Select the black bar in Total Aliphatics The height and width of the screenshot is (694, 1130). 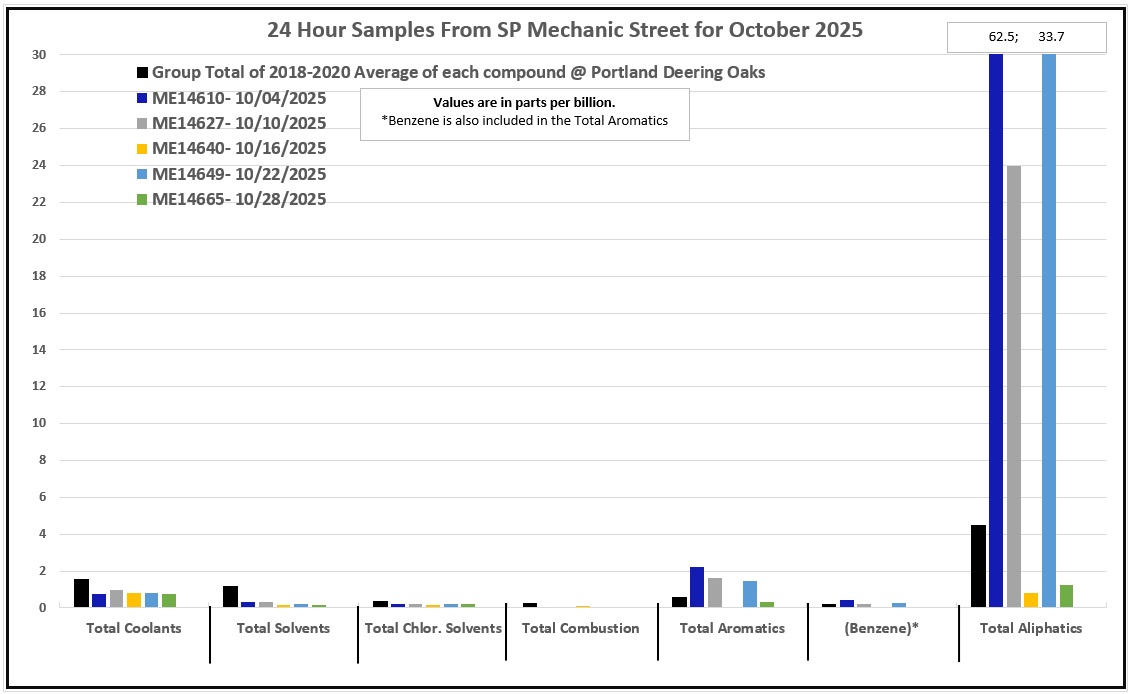(979, 566)
